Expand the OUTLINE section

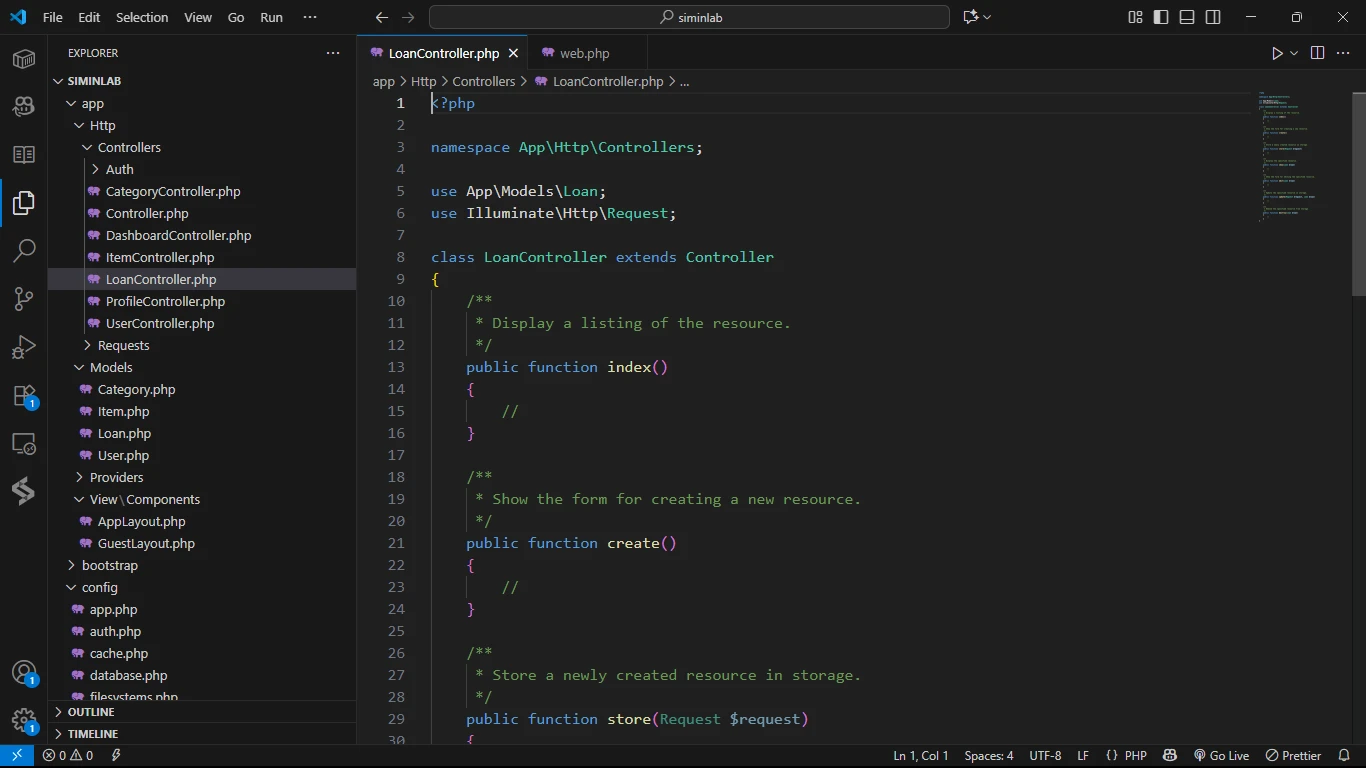click(x=91, y=712)
